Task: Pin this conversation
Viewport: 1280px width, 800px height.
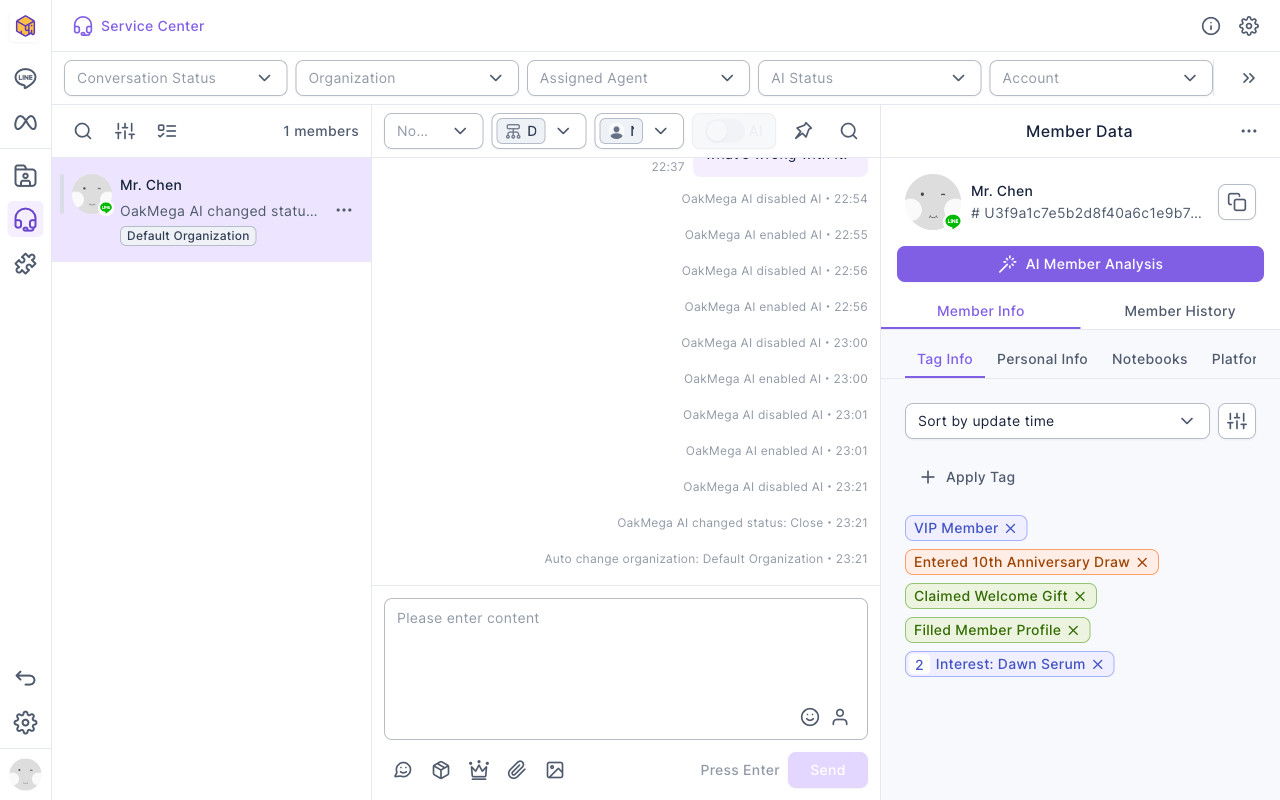Action: pos(803,131)
